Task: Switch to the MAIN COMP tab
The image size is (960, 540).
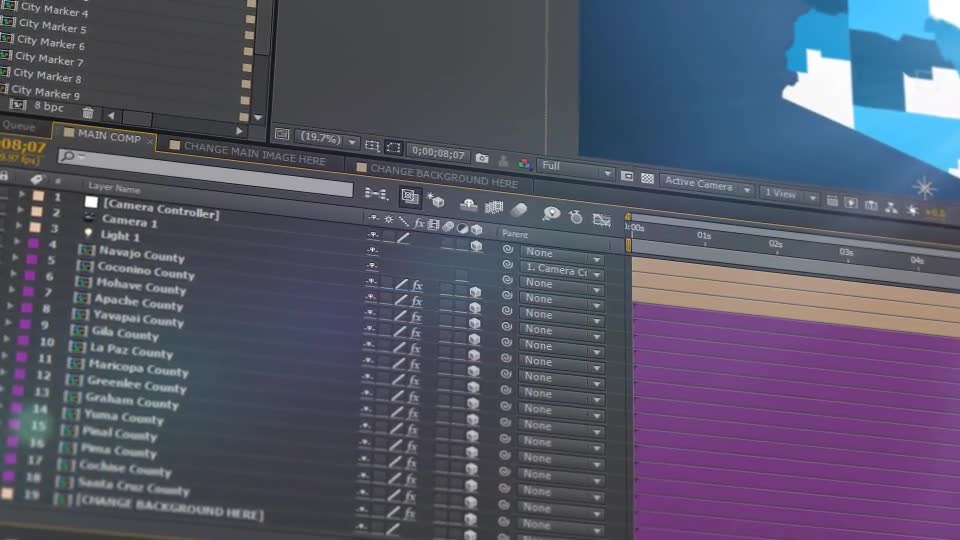Action: click(109, 137)
